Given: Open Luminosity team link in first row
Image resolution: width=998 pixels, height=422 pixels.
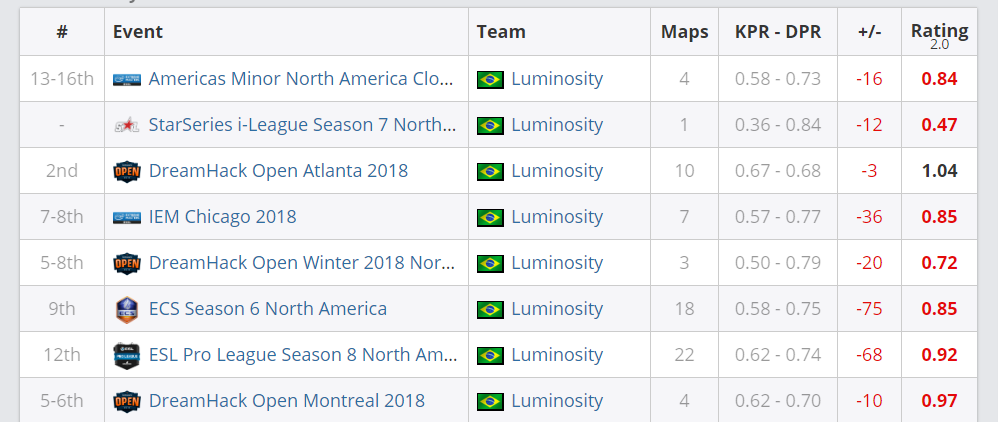Looking at the screenshot, I should (557, 79).
